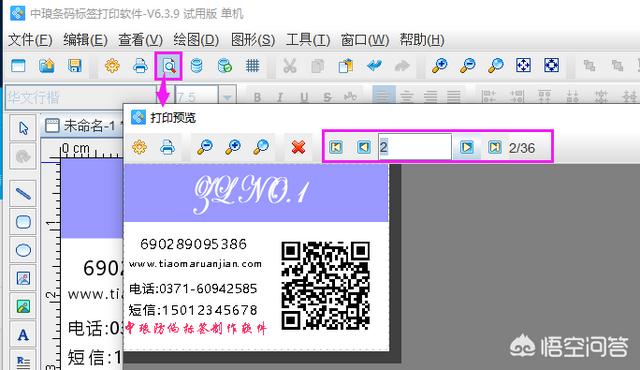Image resolution: width=640 pixels, height=370 pixels.
Task: Open the 华文行楷 font name combo box
Action: [x=82, y=97]
